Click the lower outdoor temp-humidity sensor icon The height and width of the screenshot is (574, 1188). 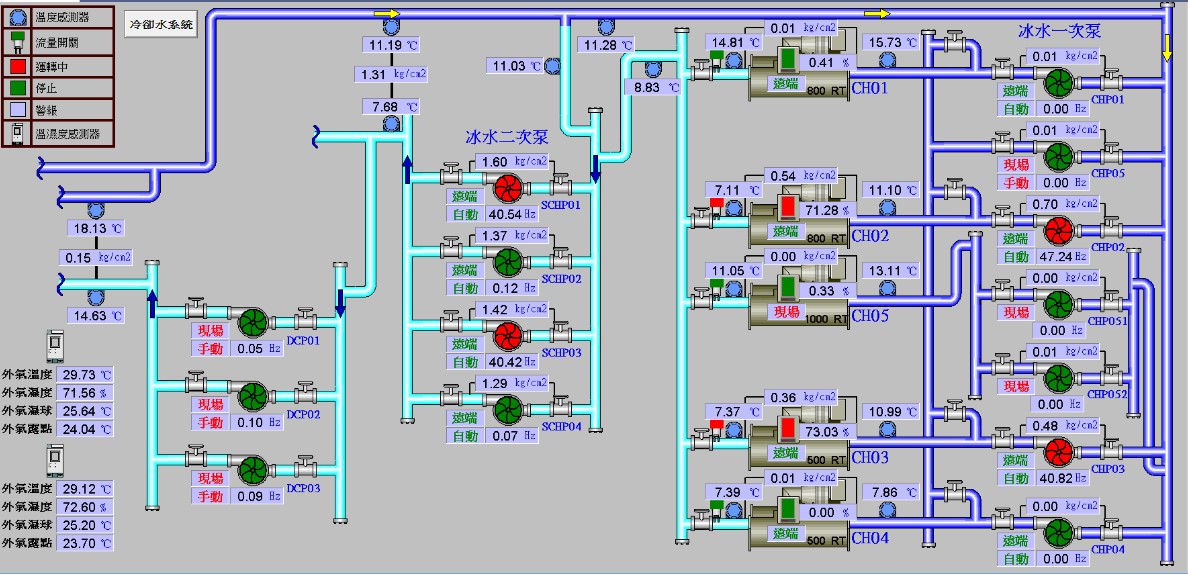(55, 460)
